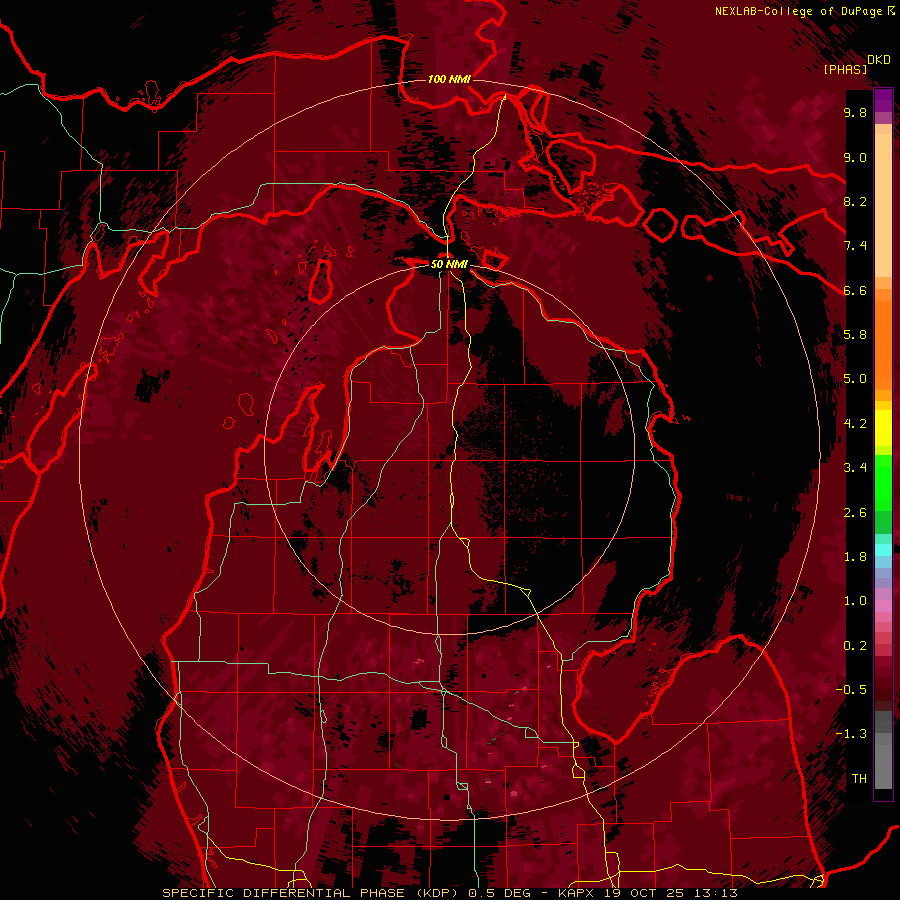Click the orange segment of the color scale

883,345
